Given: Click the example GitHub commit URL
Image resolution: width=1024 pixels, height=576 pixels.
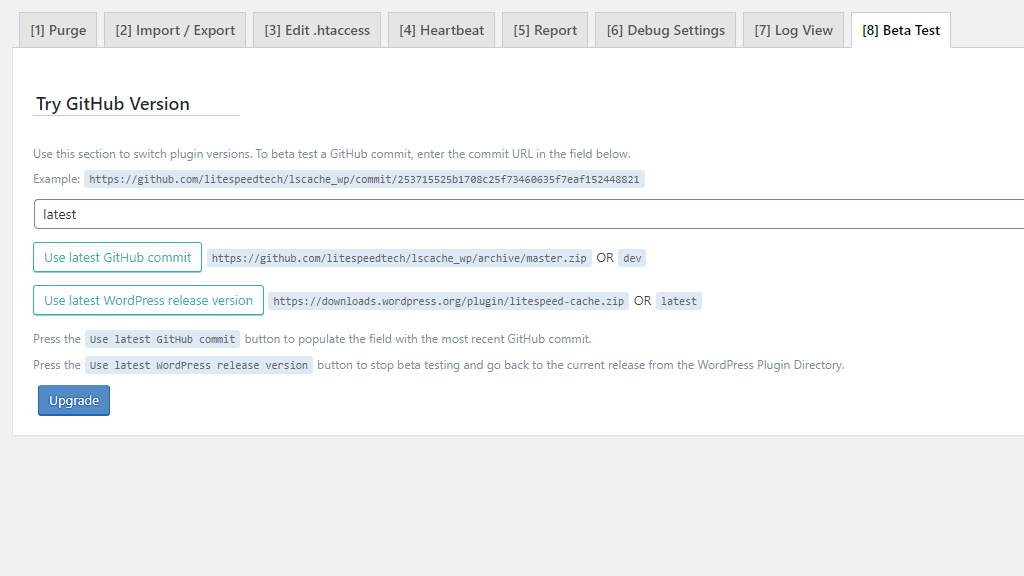Looking at the screenshot, I should pyautogui.click(x=364, y=179).
